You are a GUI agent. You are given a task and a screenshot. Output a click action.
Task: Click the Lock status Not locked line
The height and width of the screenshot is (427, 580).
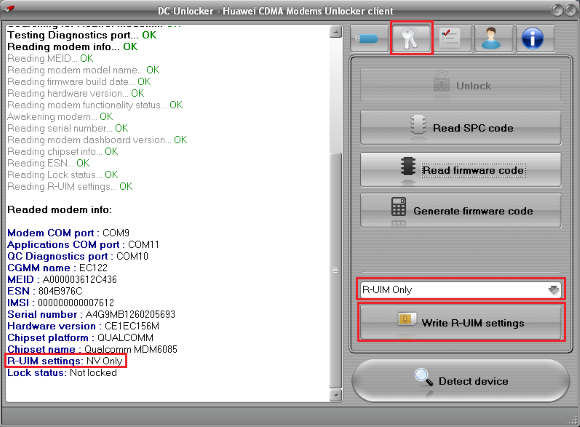tap(62, 373)
